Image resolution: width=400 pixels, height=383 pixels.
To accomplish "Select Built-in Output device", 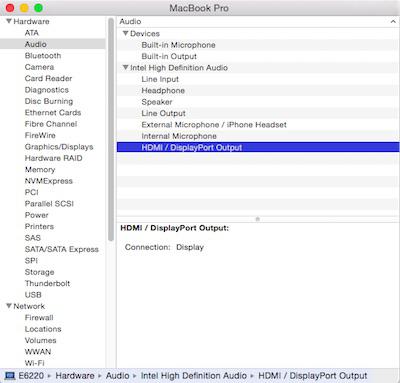I will [258, 56].
